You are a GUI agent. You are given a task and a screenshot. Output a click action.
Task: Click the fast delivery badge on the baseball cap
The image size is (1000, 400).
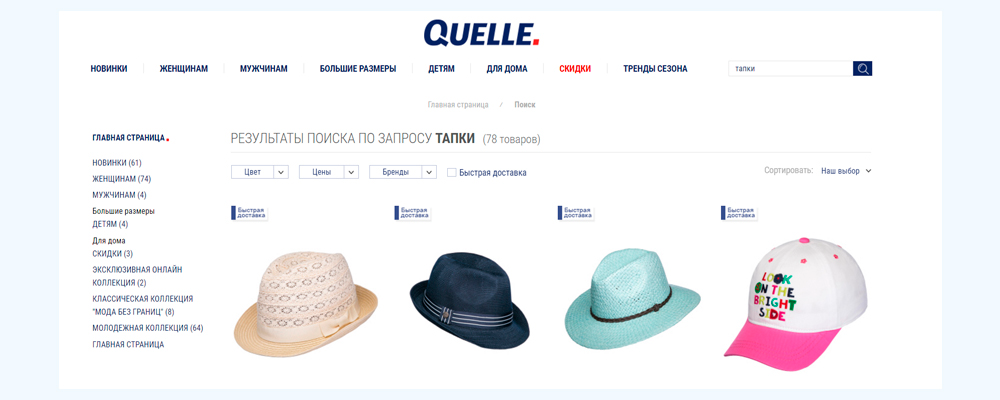(739, 213)
